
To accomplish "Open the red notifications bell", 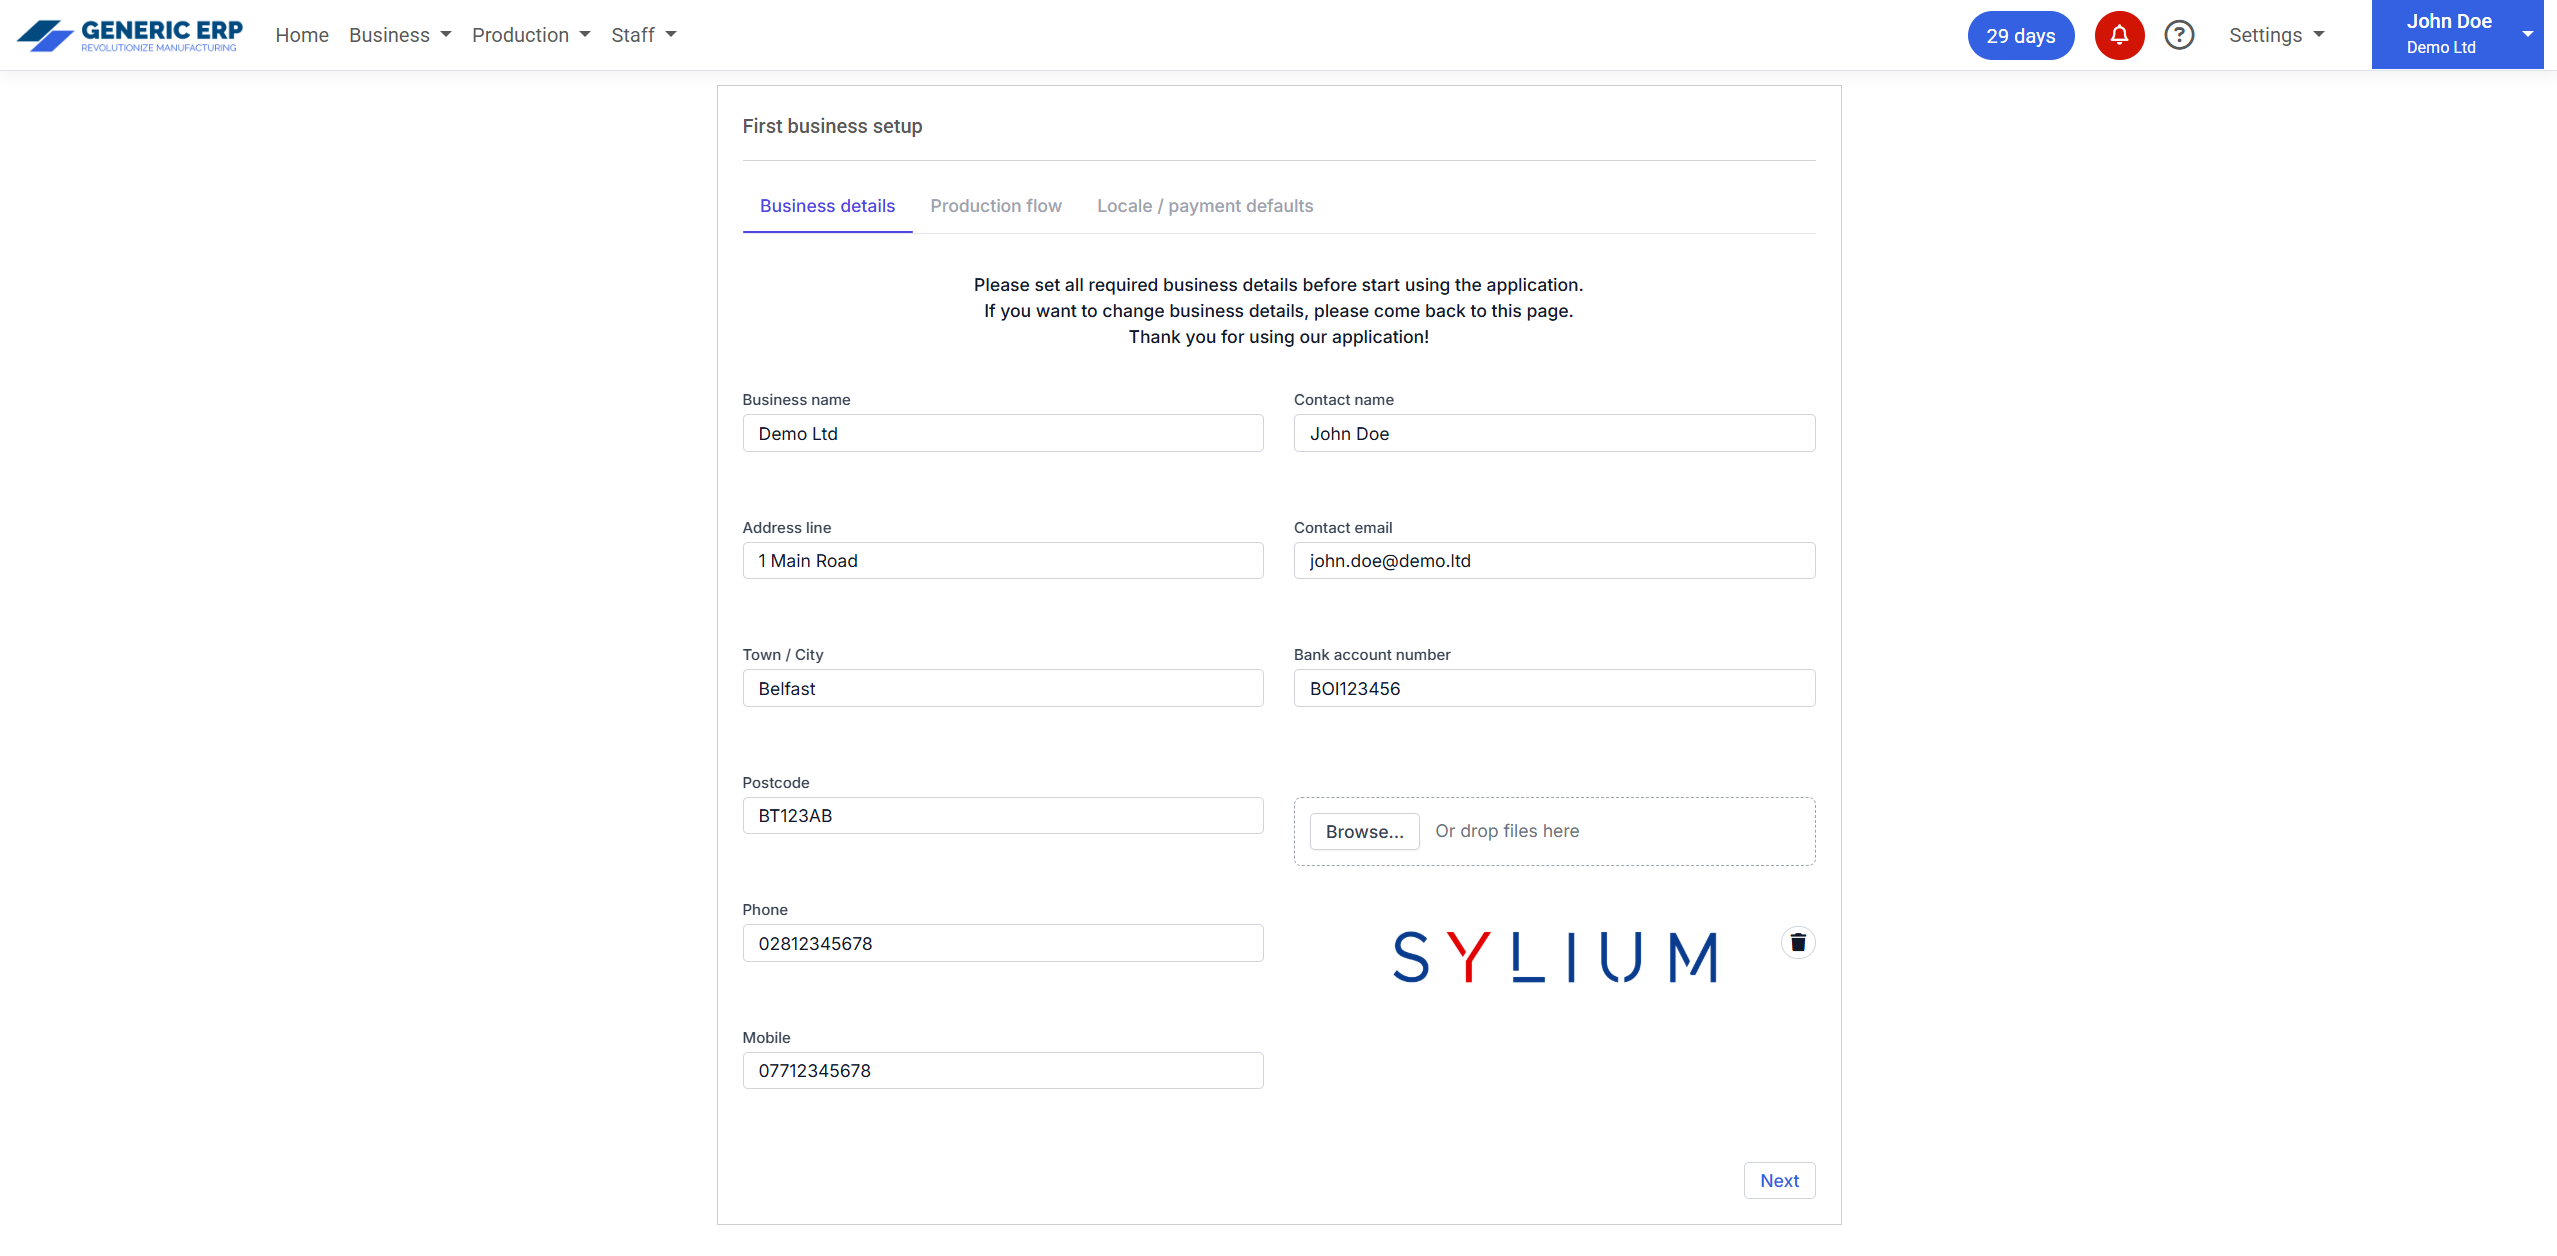I will [2118, 35].
